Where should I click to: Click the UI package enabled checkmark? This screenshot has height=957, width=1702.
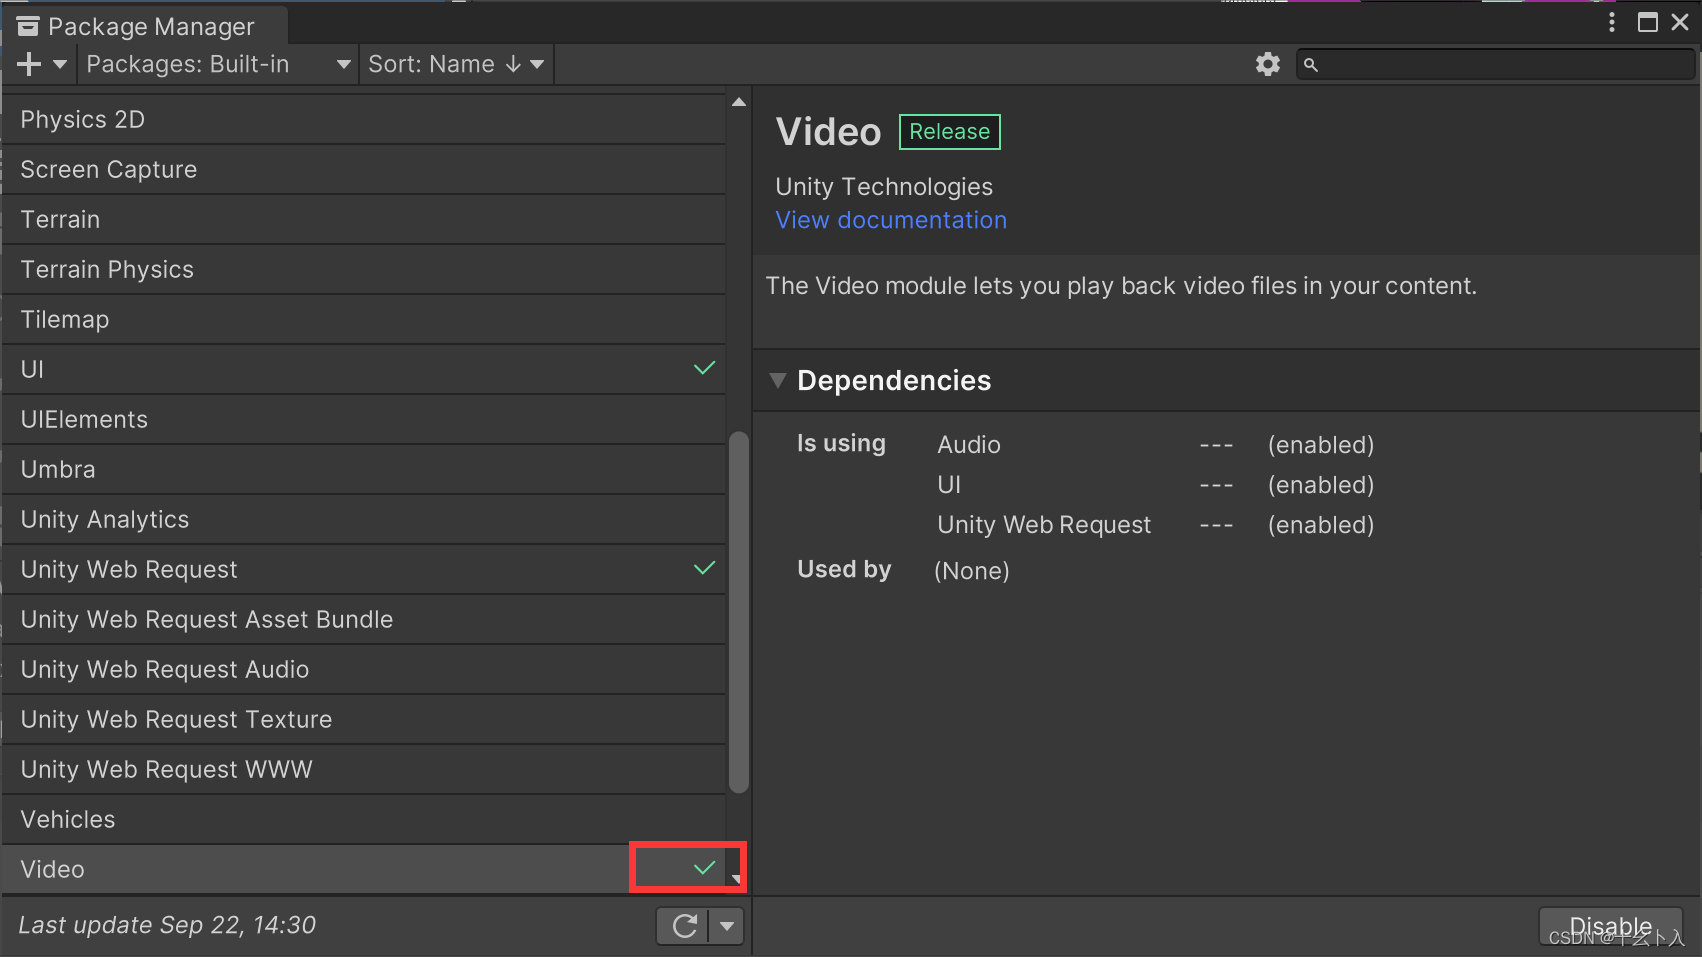tap(705, 368)
